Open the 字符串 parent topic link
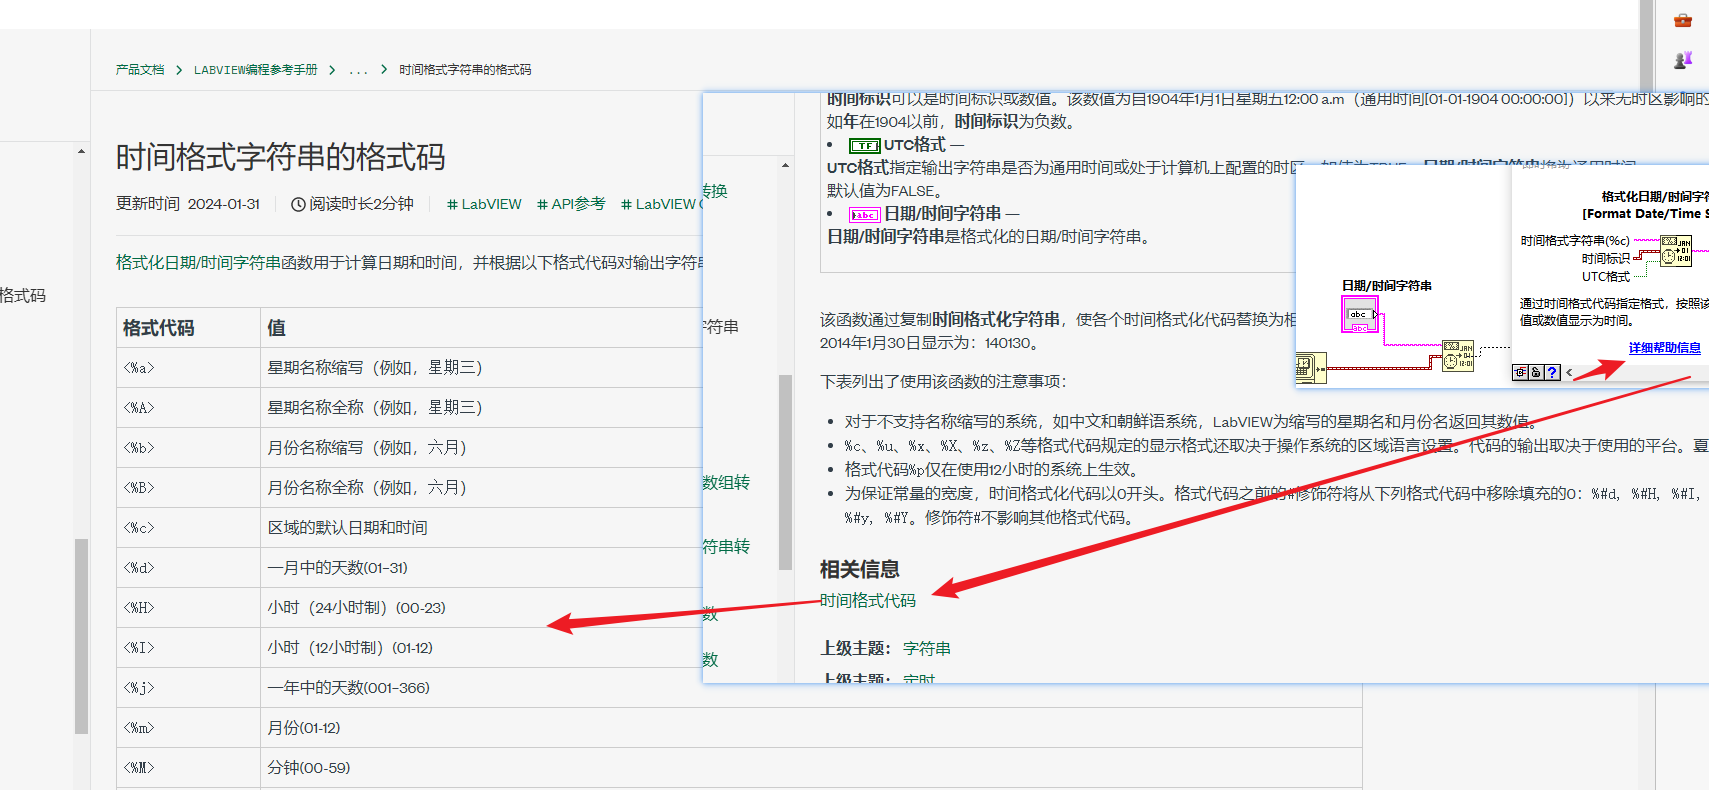Viewport: 1709px width, 790px height. pos(927,648)
